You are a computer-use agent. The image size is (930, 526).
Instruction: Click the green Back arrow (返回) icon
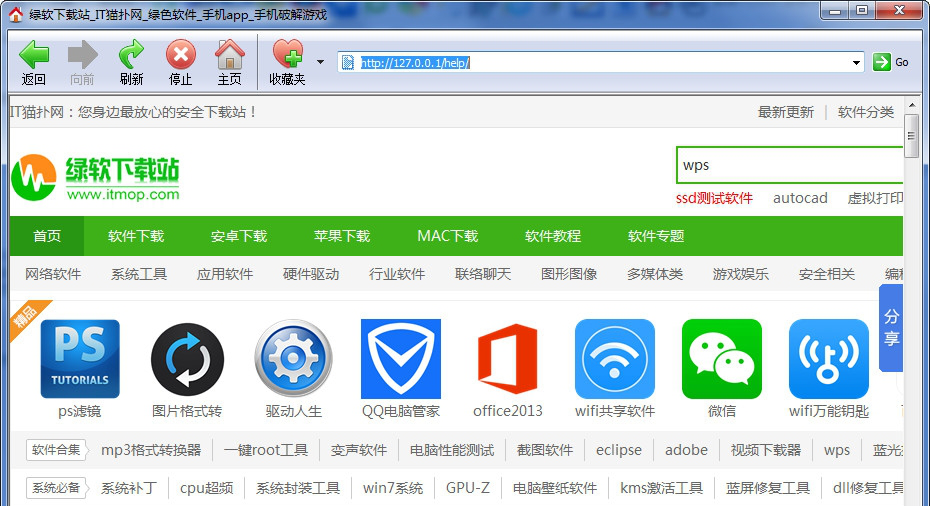coord(34,55)
